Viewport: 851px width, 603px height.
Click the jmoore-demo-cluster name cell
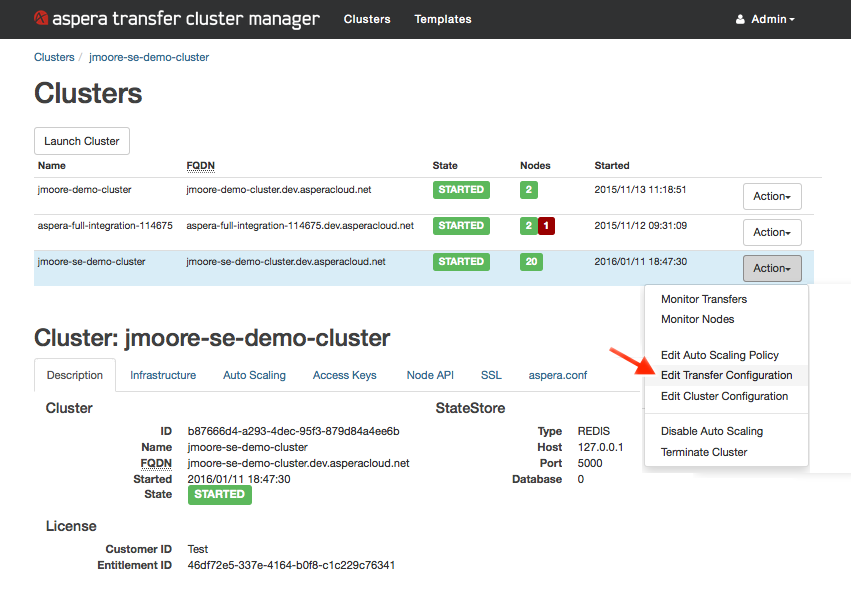[84, 189]
